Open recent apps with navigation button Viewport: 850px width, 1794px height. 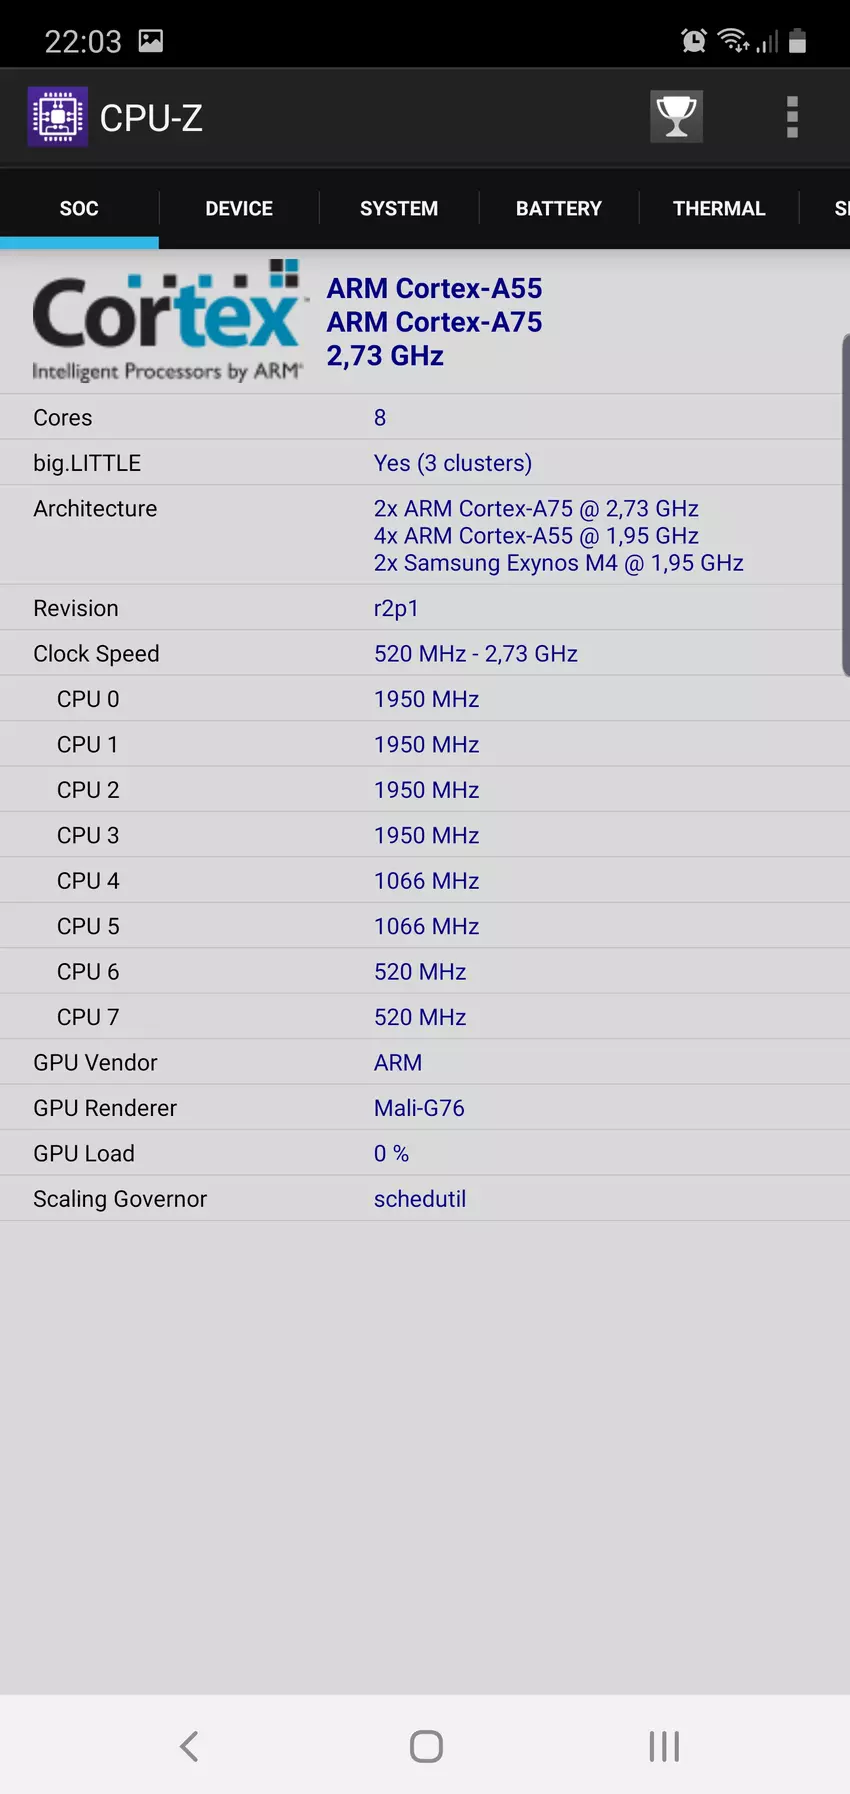coord(664,1746)
